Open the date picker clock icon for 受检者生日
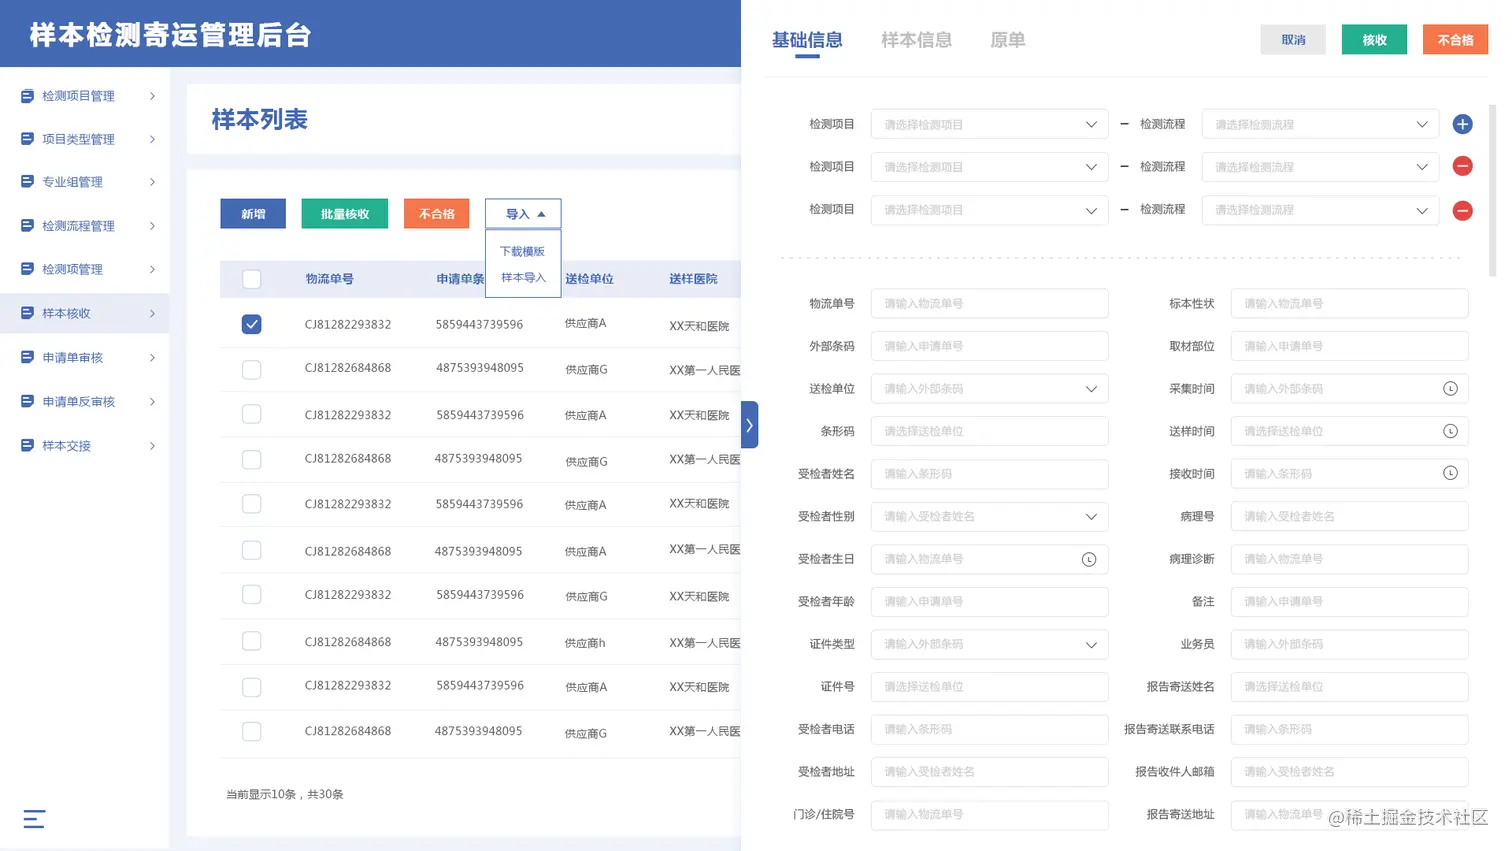This screenshot has width=1512, height=851. click(x=1089, y=559)
